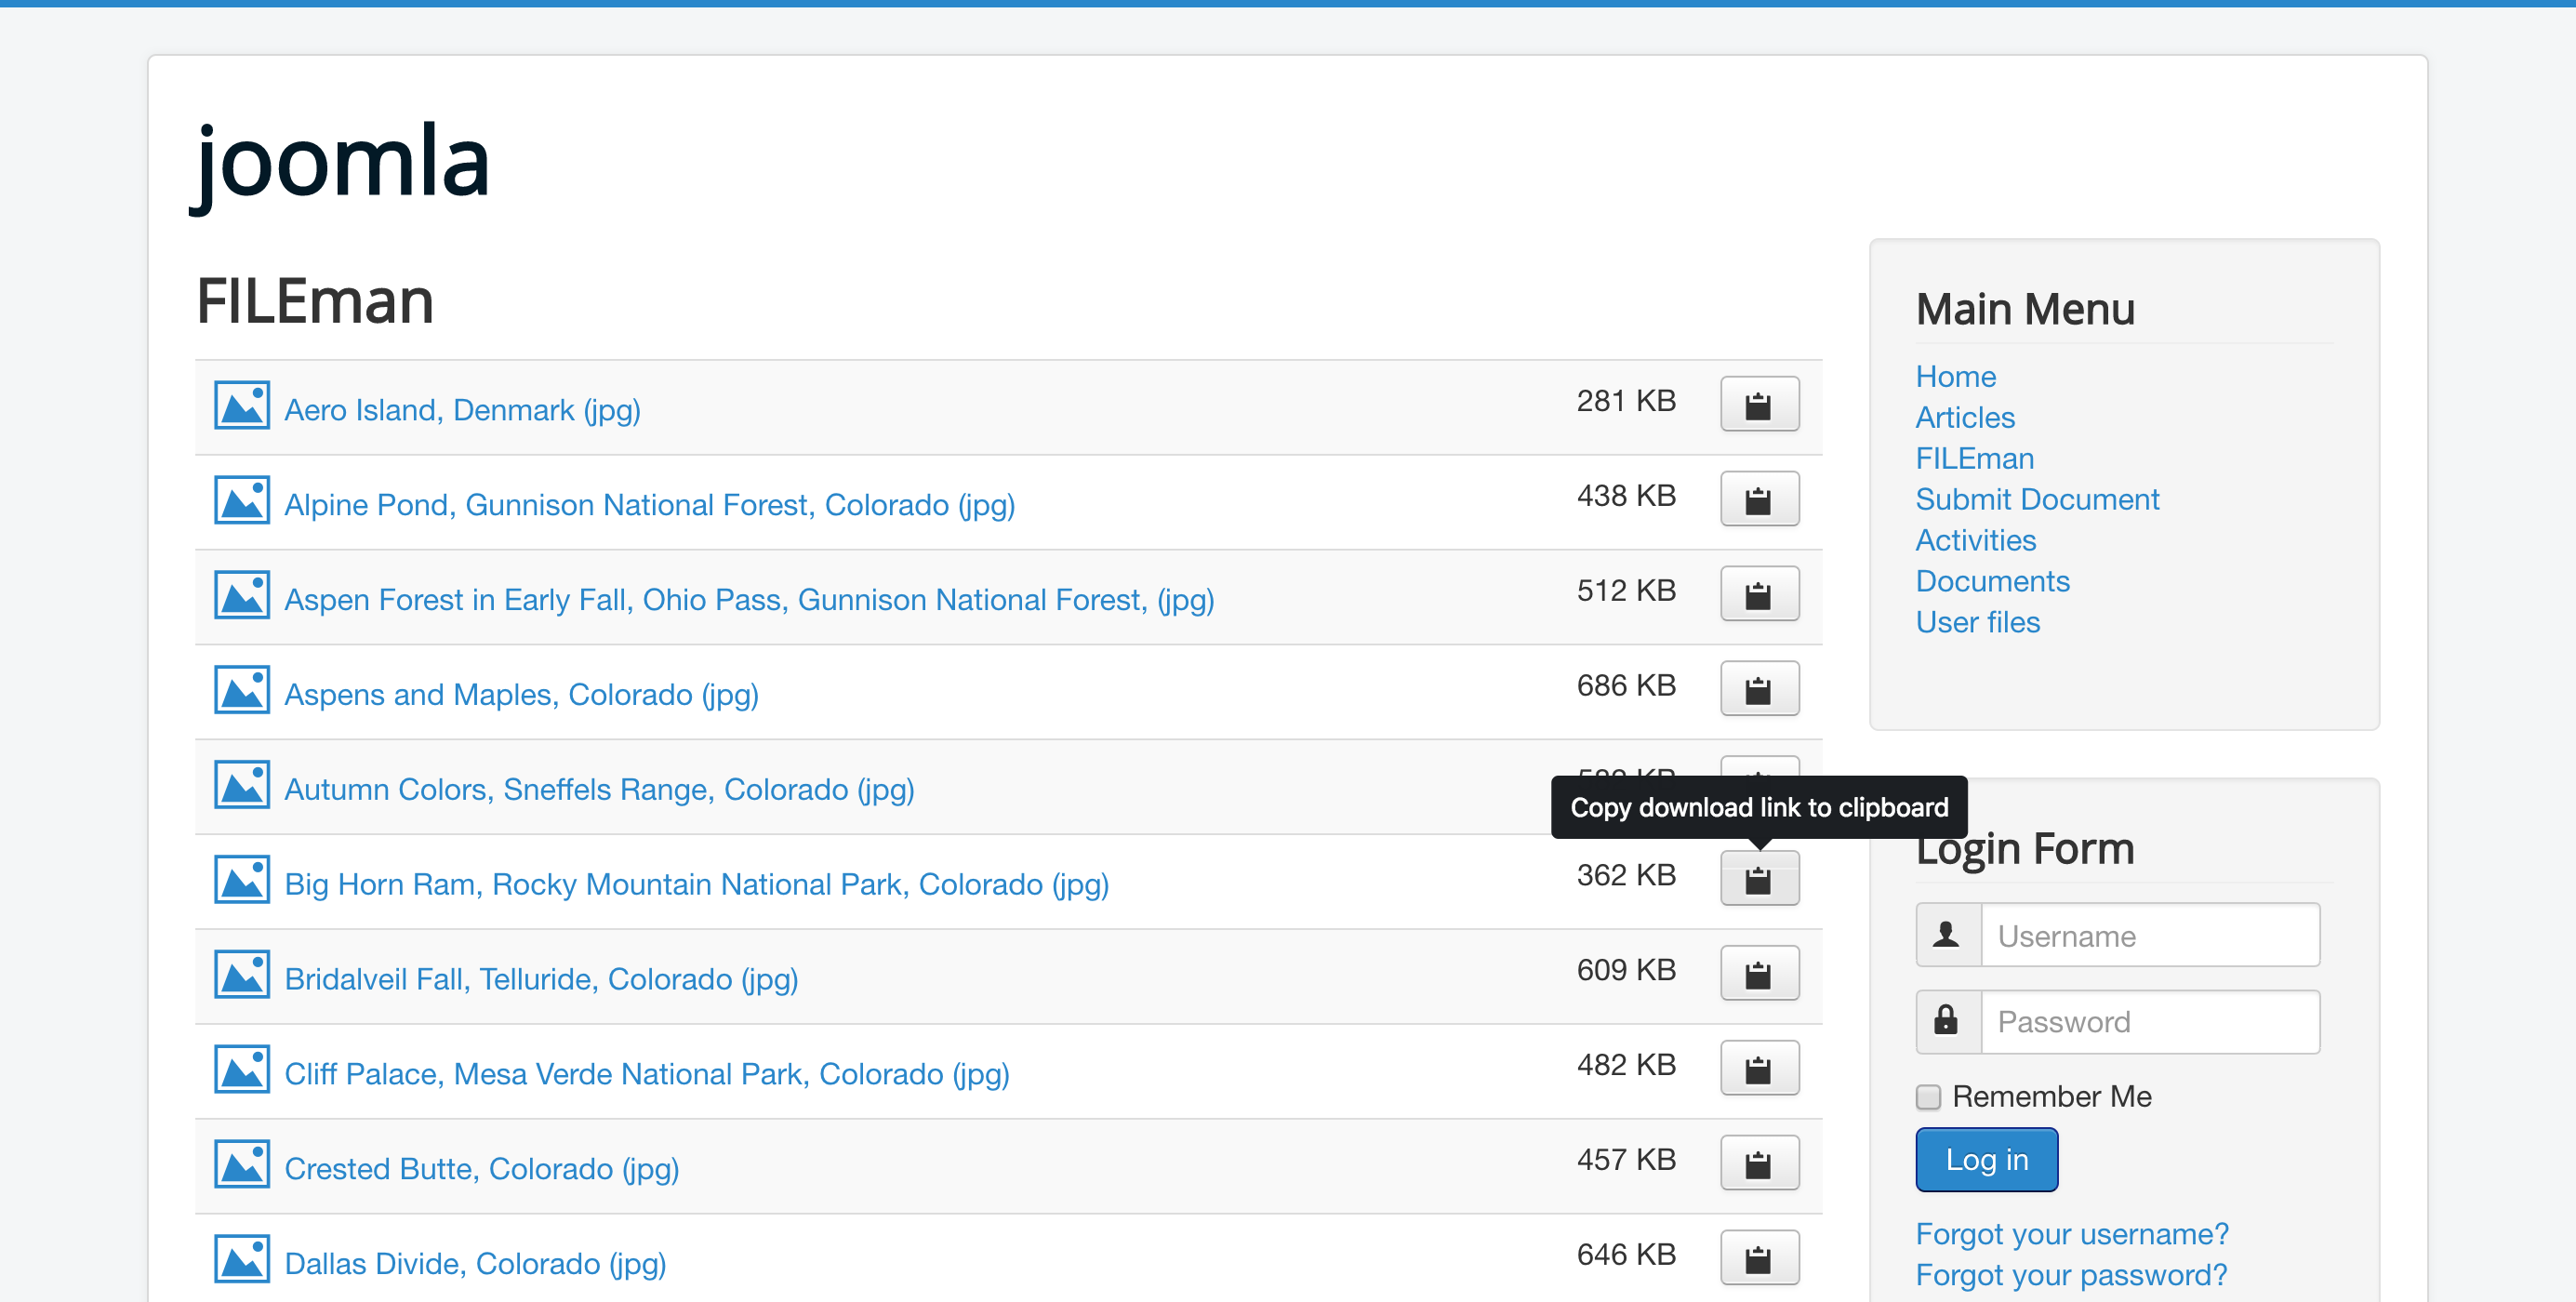
Task: Click the Log in button
Action: pos(1987,1160)
